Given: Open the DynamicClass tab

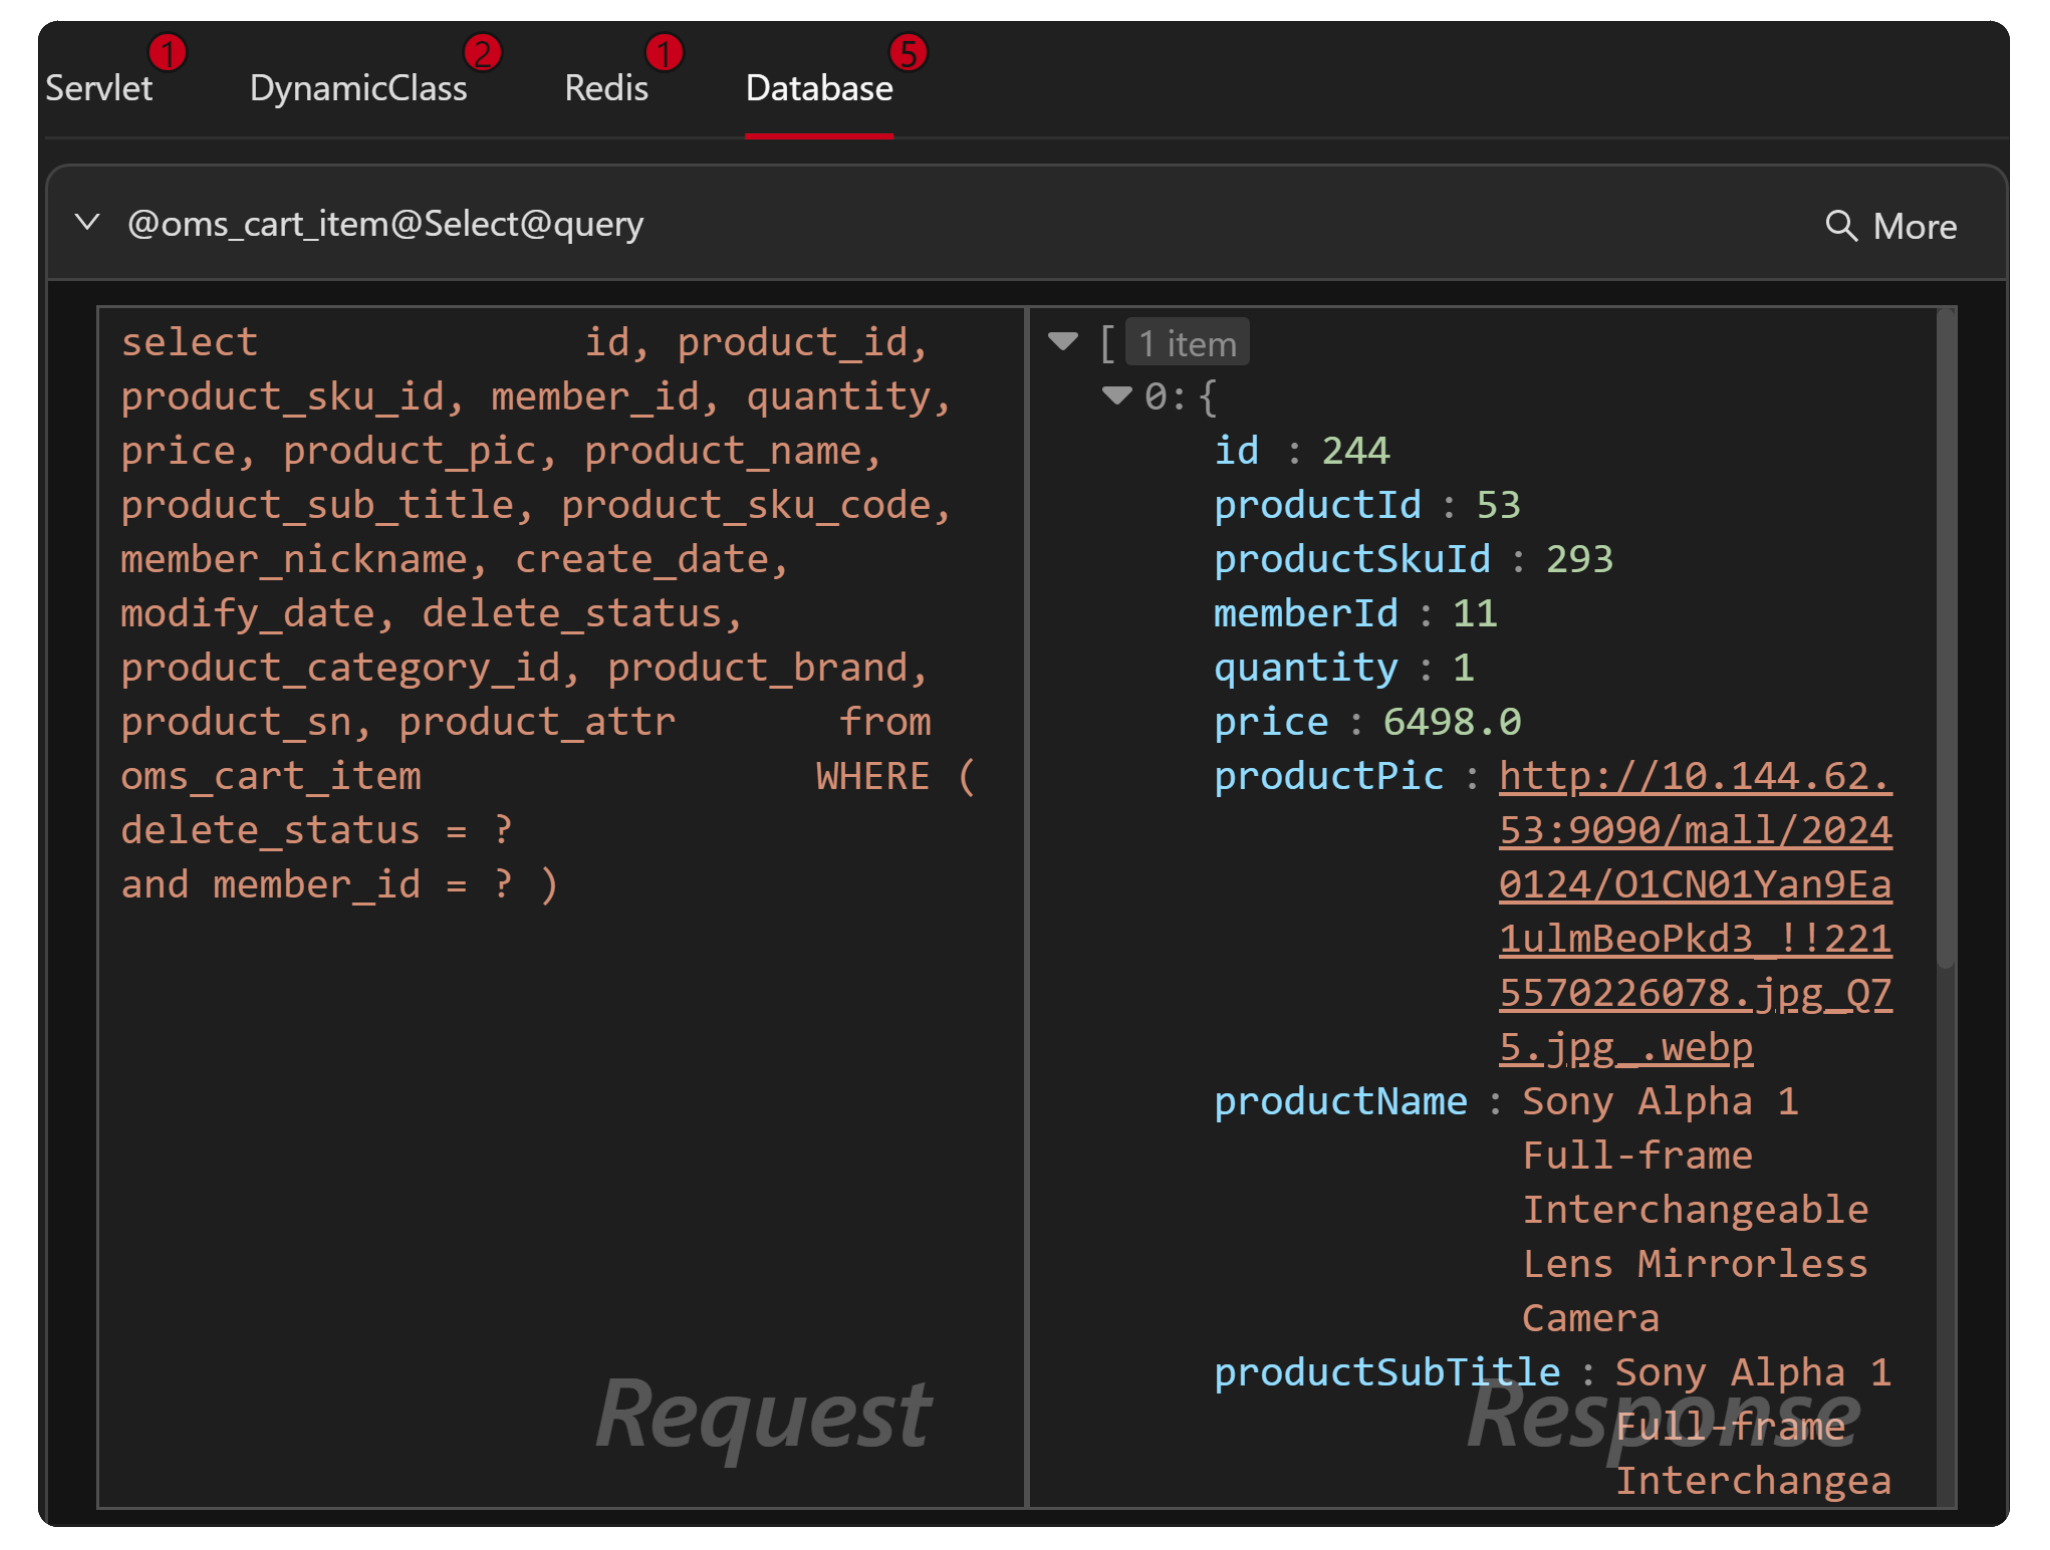Looking at the screenshot, I should point(360,88).
